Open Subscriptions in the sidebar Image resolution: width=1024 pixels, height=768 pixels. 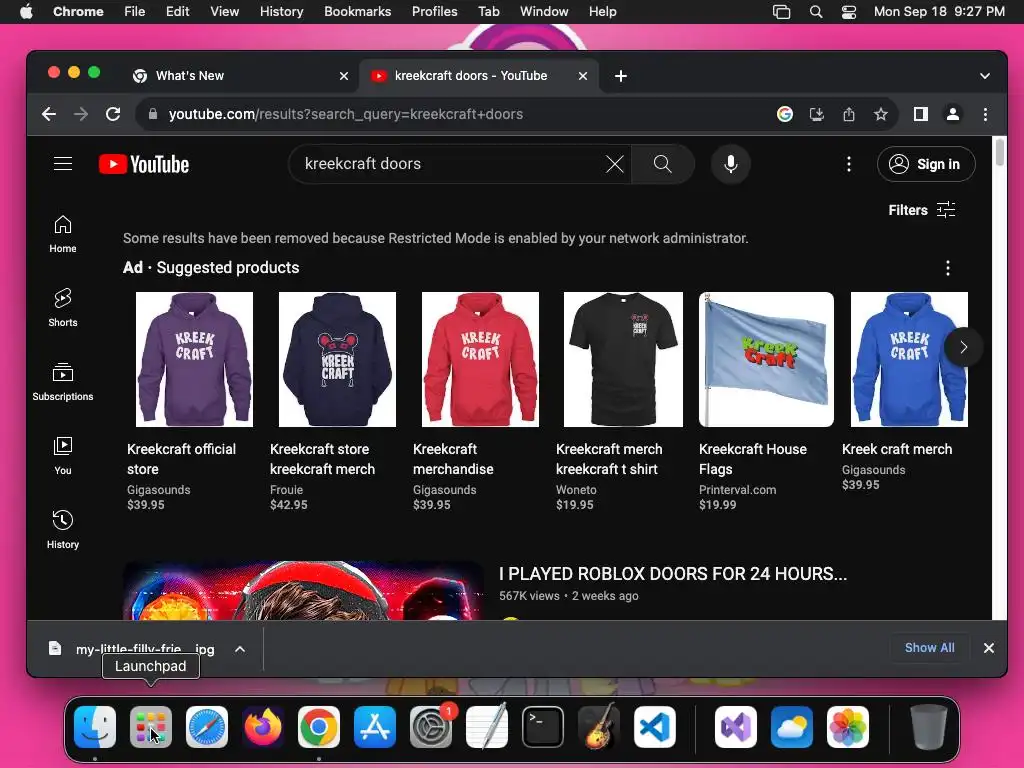(x=63, y=381)
